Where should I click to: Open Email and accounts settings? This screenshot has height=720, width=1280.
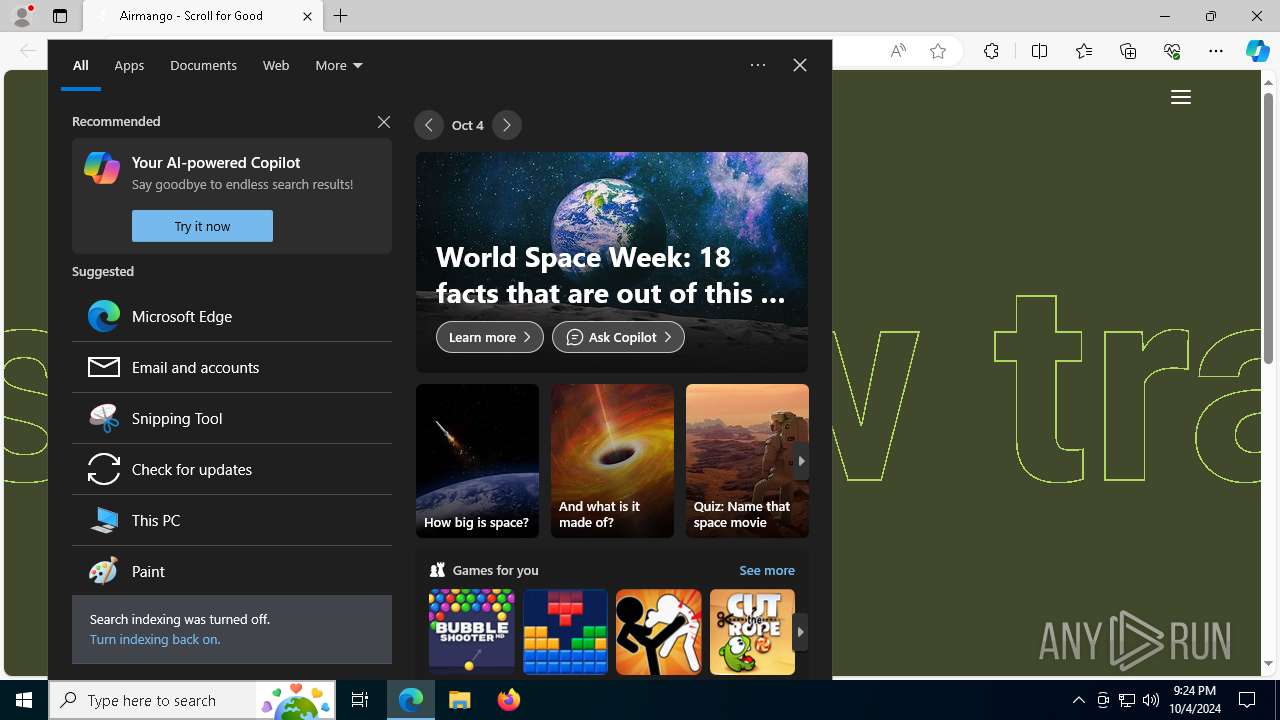click(232, 367)
